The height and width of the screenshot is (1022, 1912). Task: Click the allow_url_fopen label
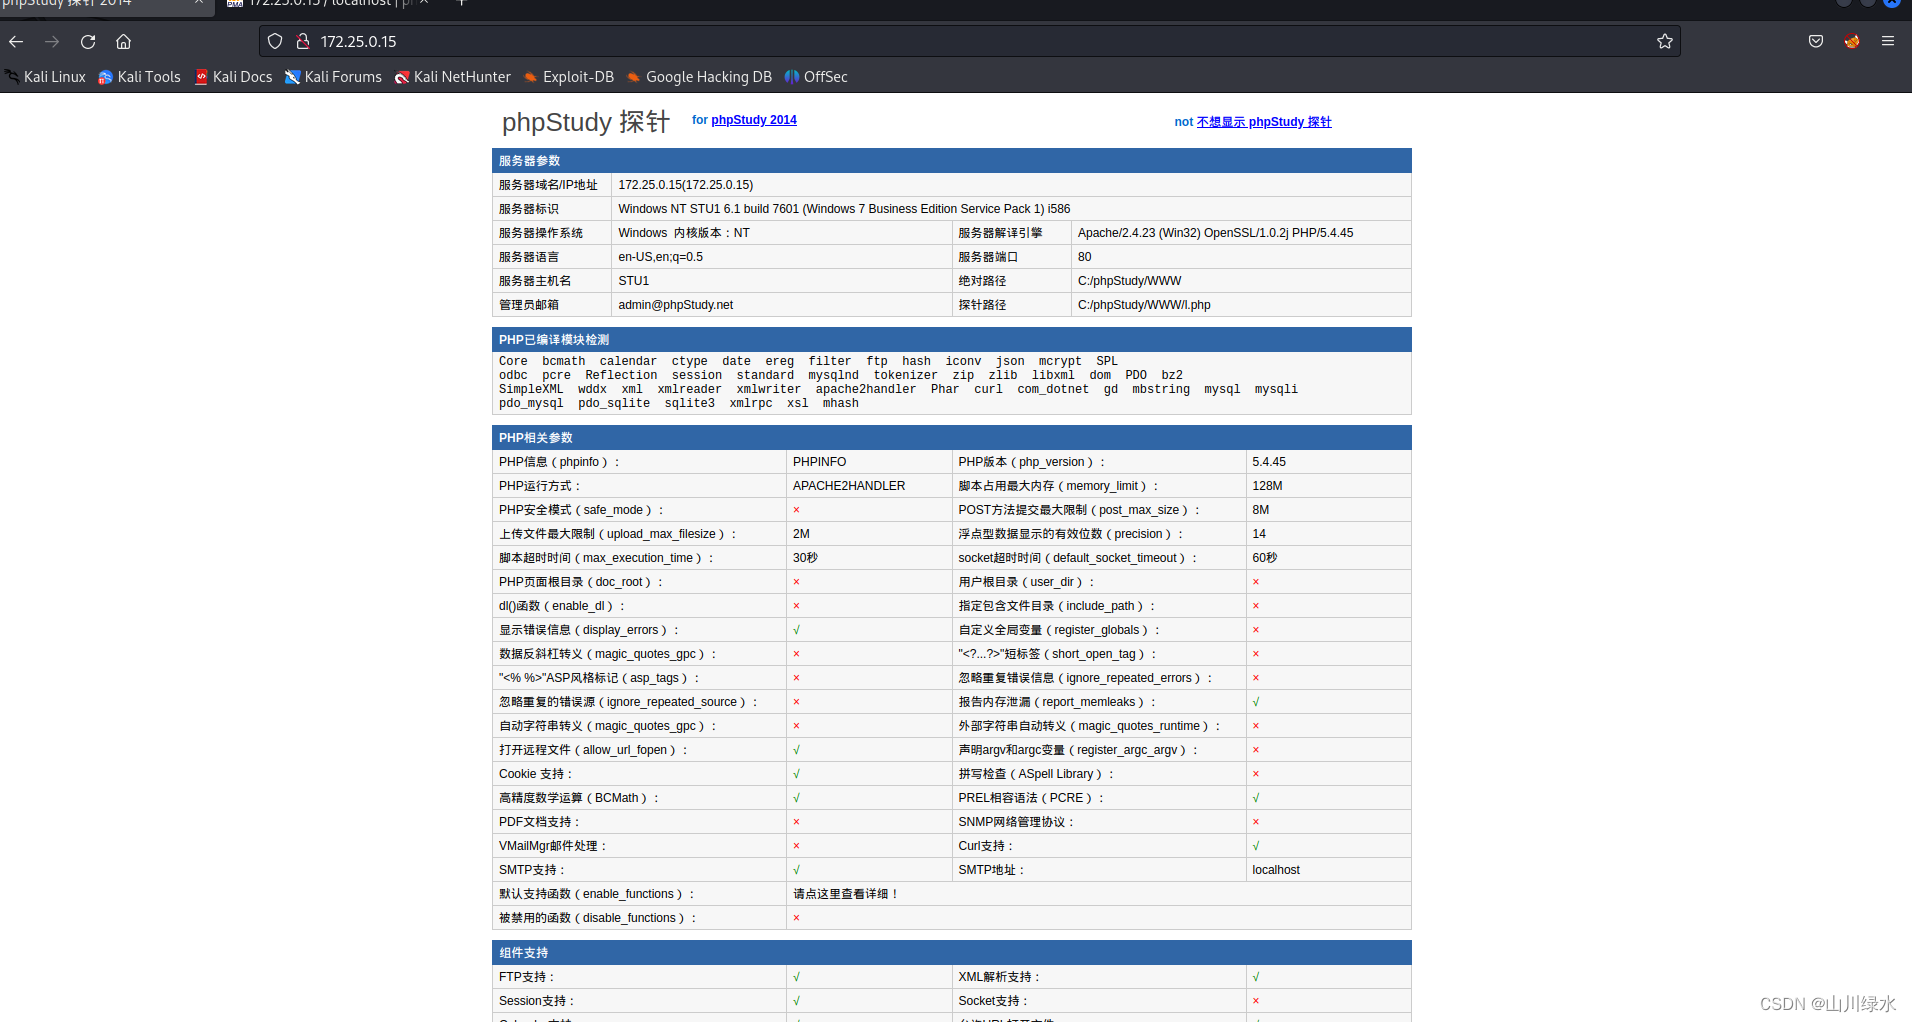593,750
